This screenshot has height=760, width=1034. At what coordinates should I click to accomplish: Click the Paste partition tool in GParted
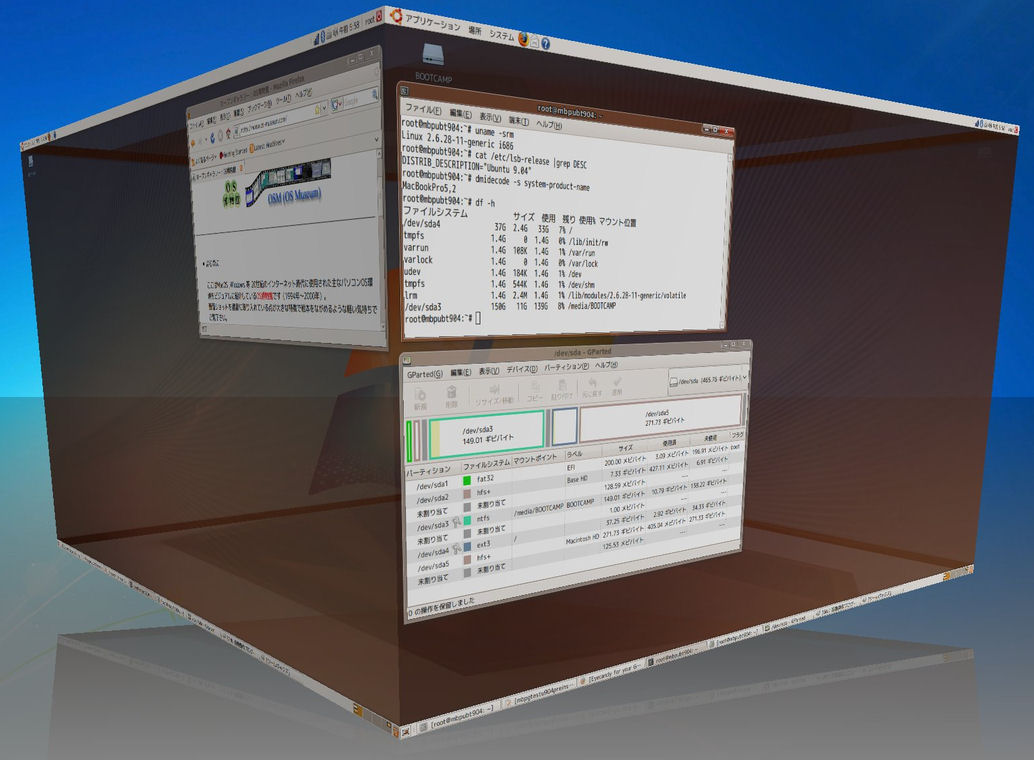561,389
